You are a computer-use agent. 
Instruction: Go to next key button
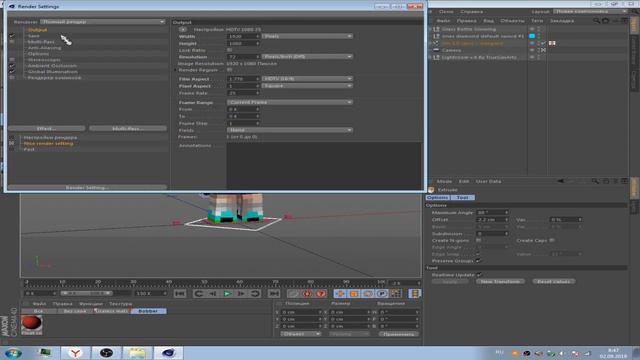(255, 293)
